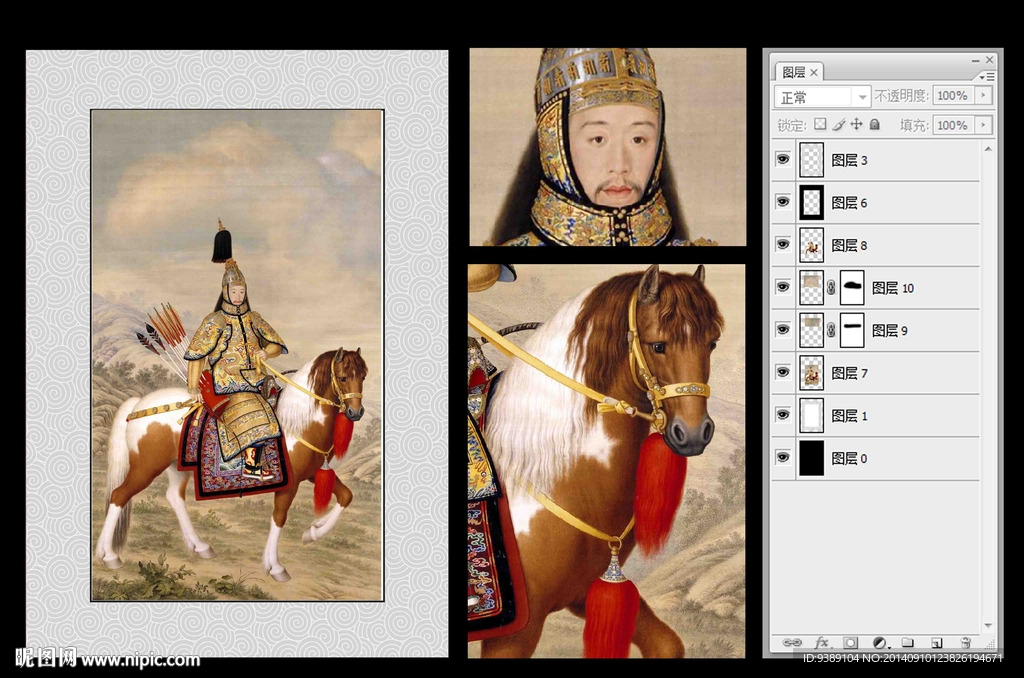Add a layer mask
1024x678 pixels.
(x=850, y=643)
